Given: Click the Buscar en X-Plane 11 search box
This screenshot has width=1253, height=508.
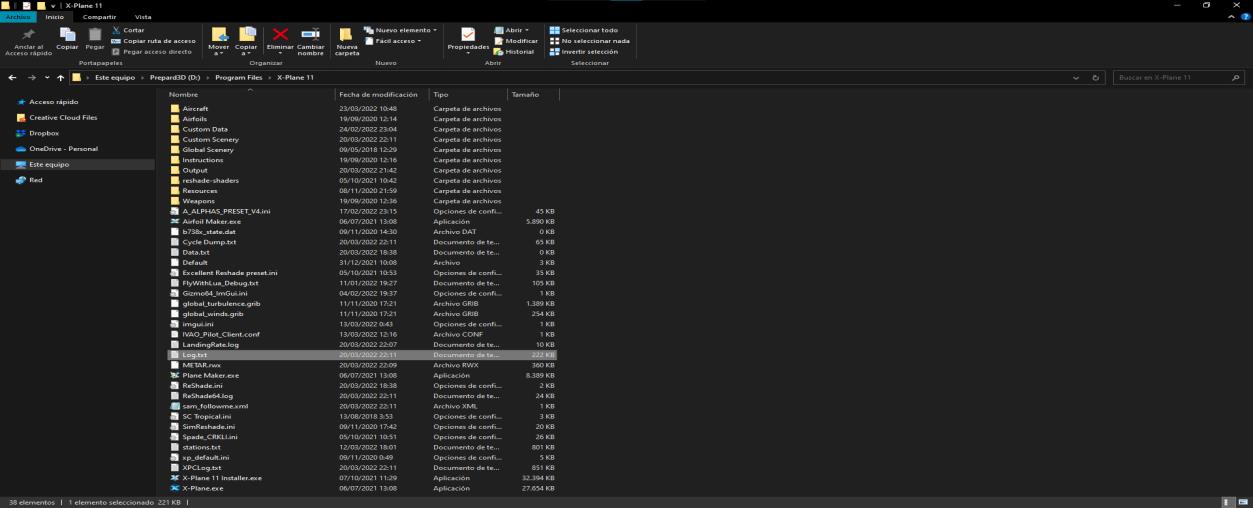Looking at the screenshot, I should 1178,77.
